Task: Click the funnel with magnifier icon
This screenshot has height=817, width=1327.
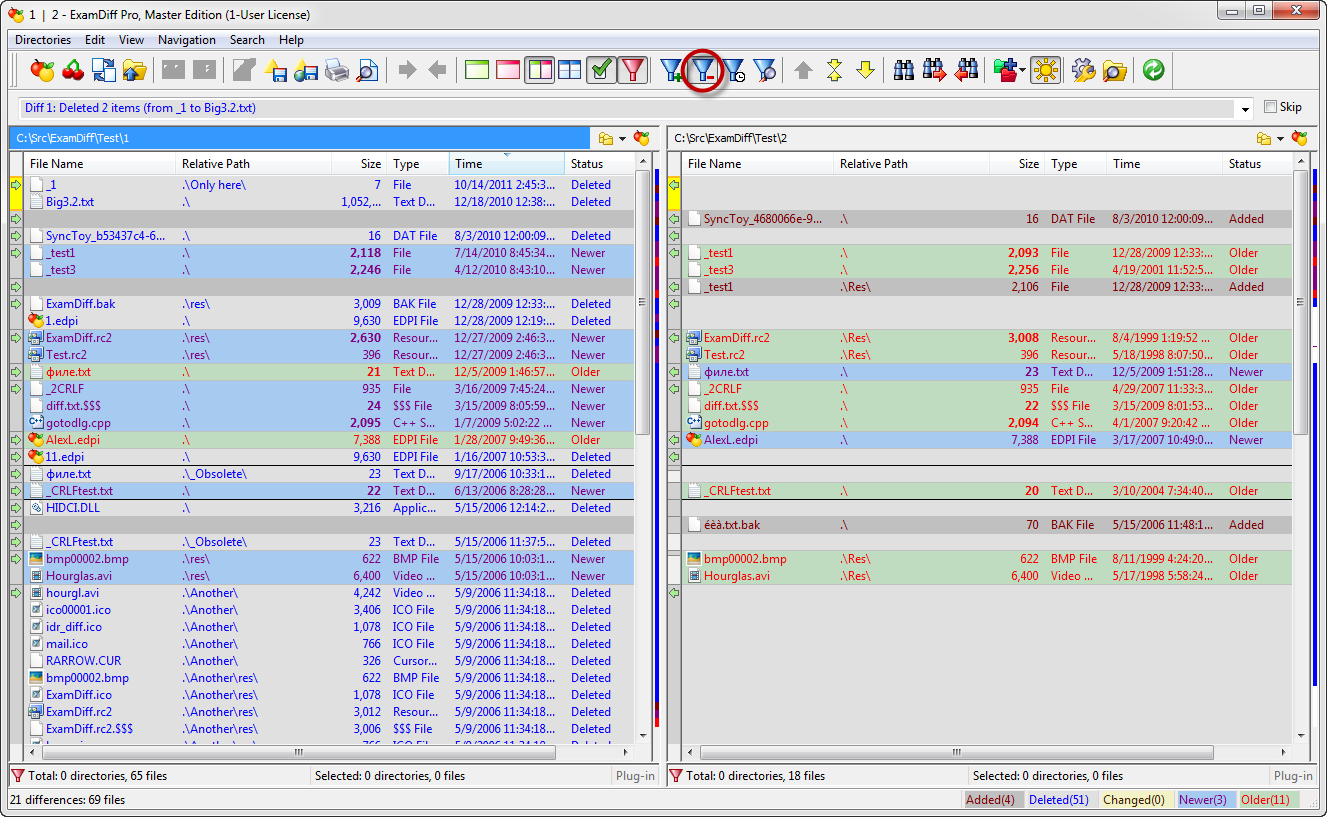Action: click(765, 70)
